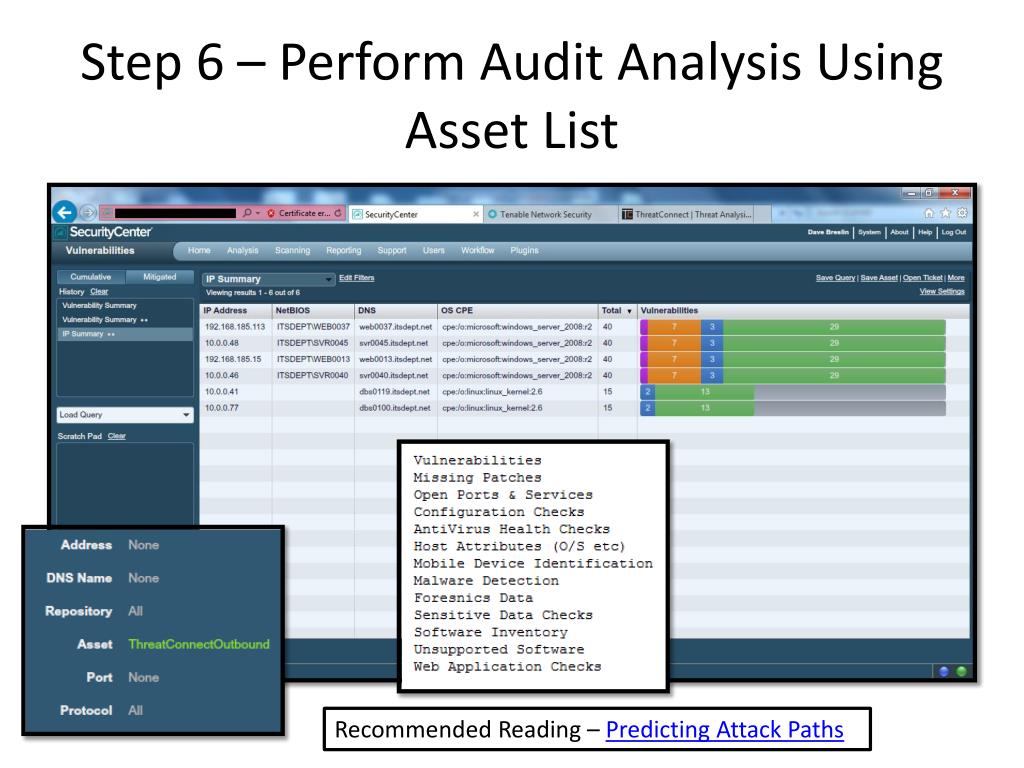Click green bar segment for 10.0.0.48
This screenshot has width=1024, height=768.
tap(834, 344)
